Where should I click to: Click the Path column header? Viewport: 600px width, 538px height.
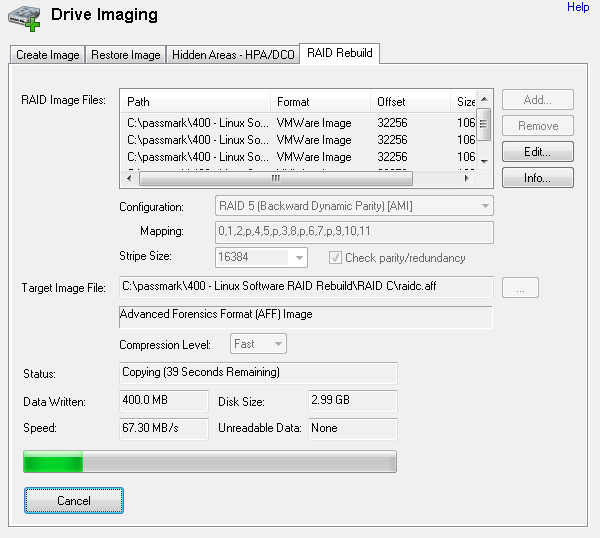click(x=196, y=102)
